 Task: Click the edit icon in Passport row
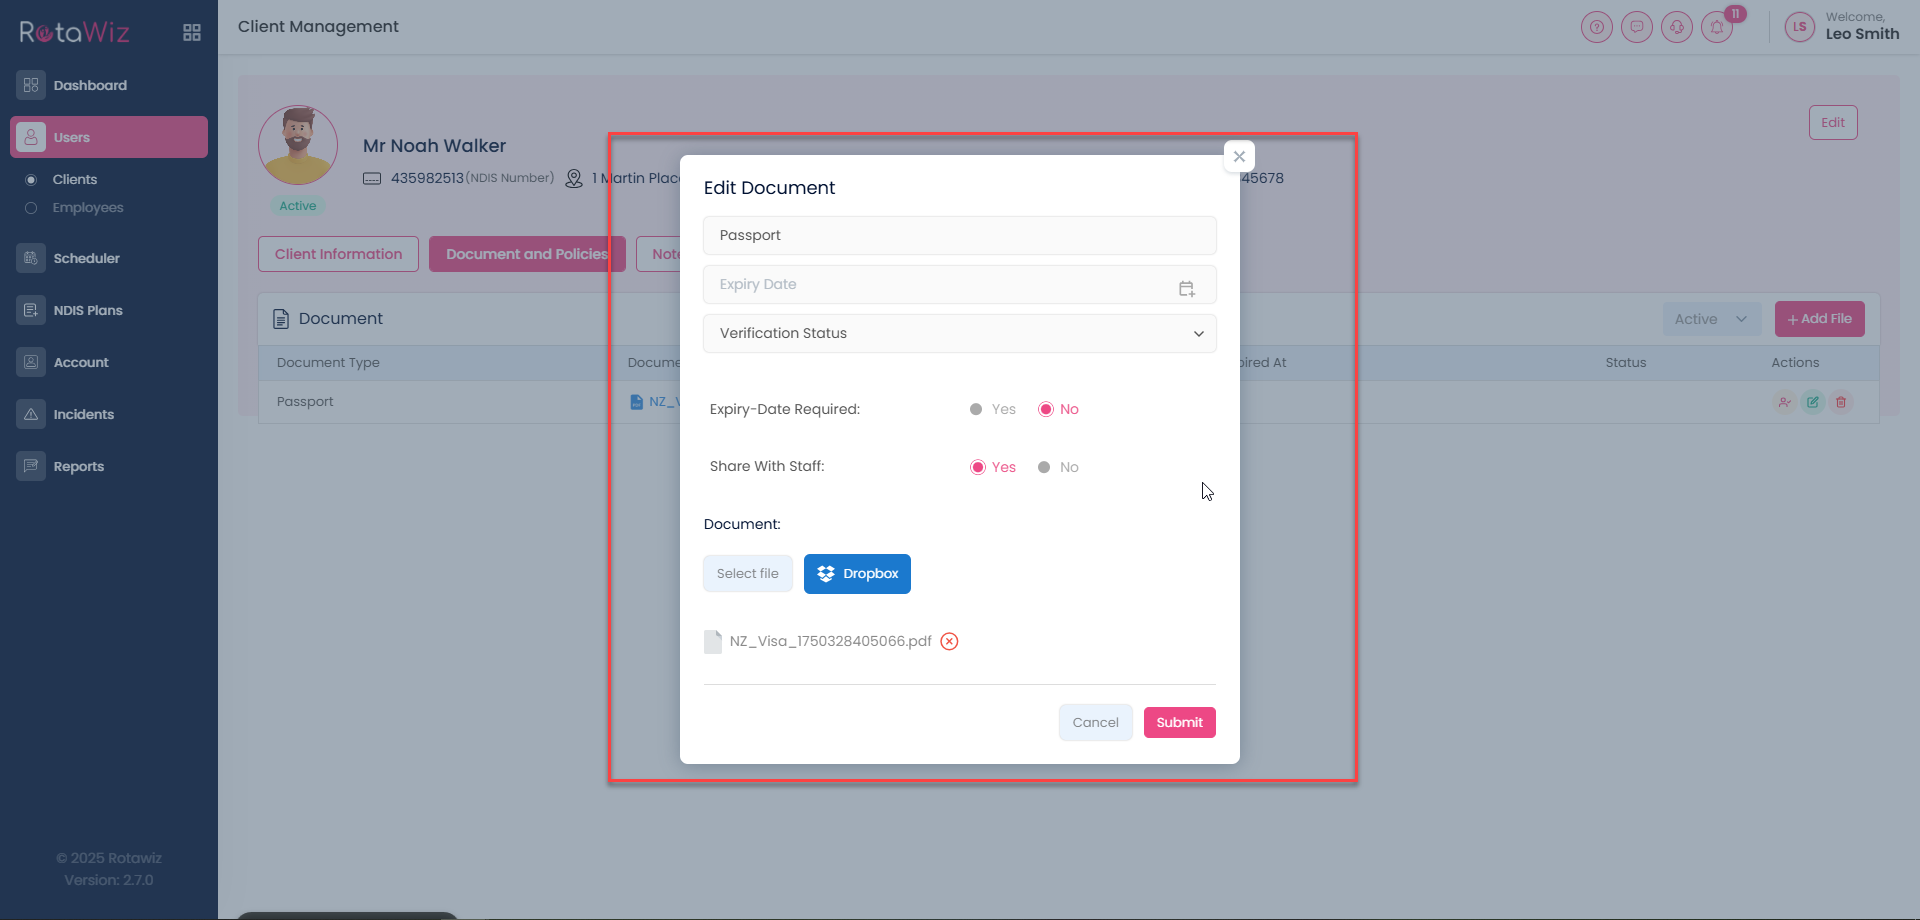coord(1813,402)
